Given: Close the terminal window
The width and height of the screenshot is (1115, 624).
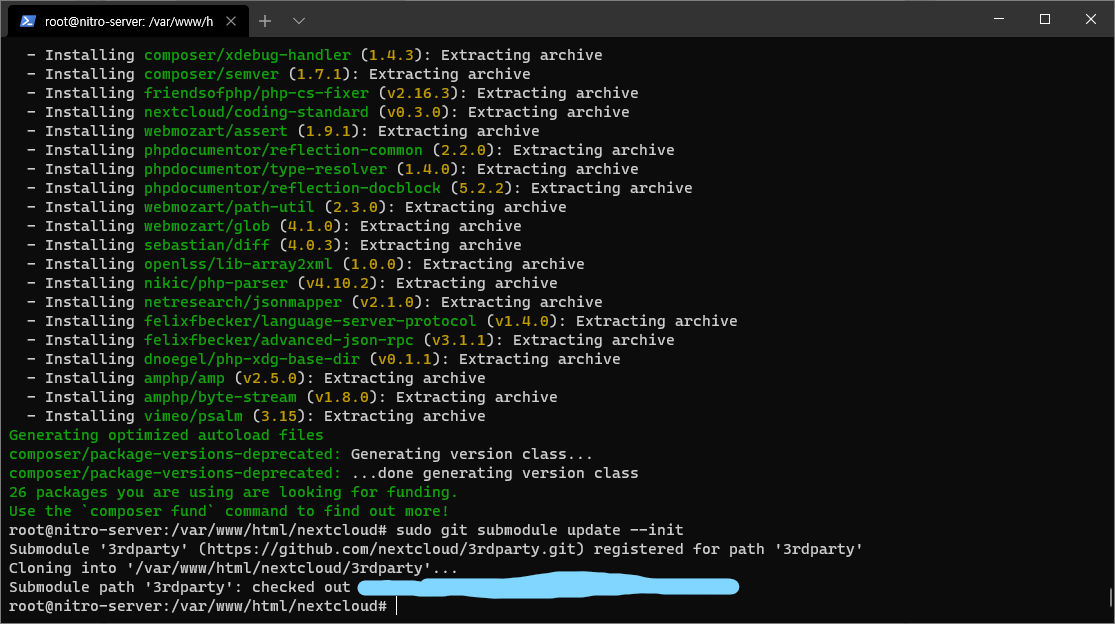Looking at the screenshot, I should coord(1091,18).
